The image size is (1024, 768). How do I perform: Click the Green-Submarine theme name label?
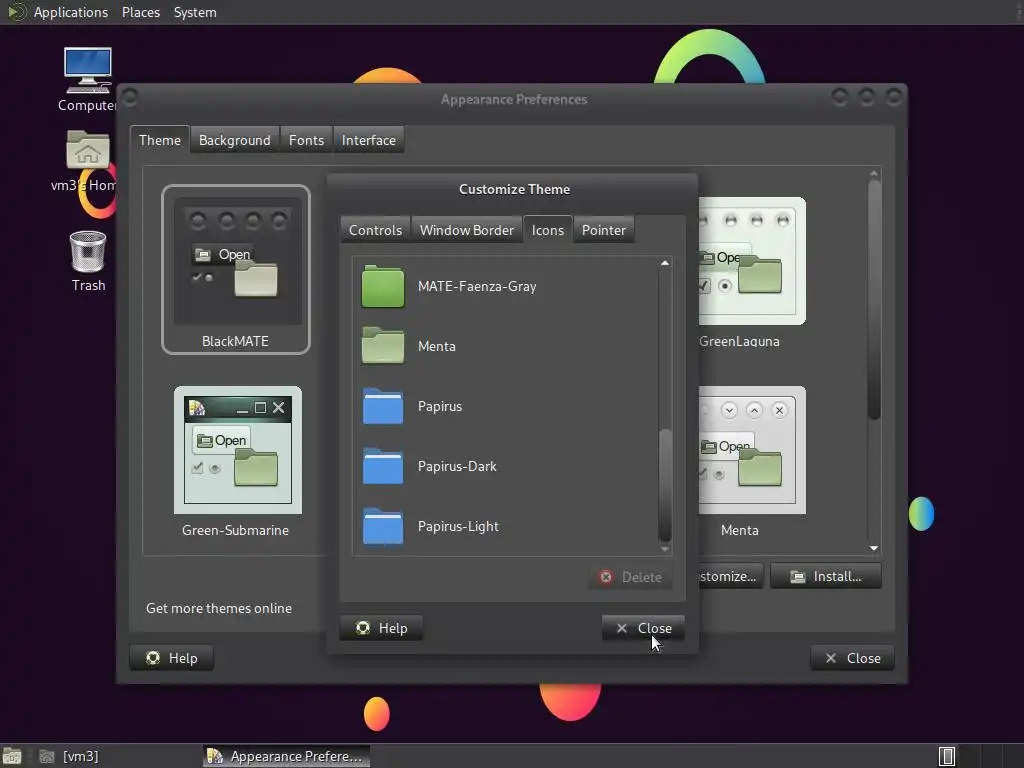pyautogui.click(x=235, y=530)
